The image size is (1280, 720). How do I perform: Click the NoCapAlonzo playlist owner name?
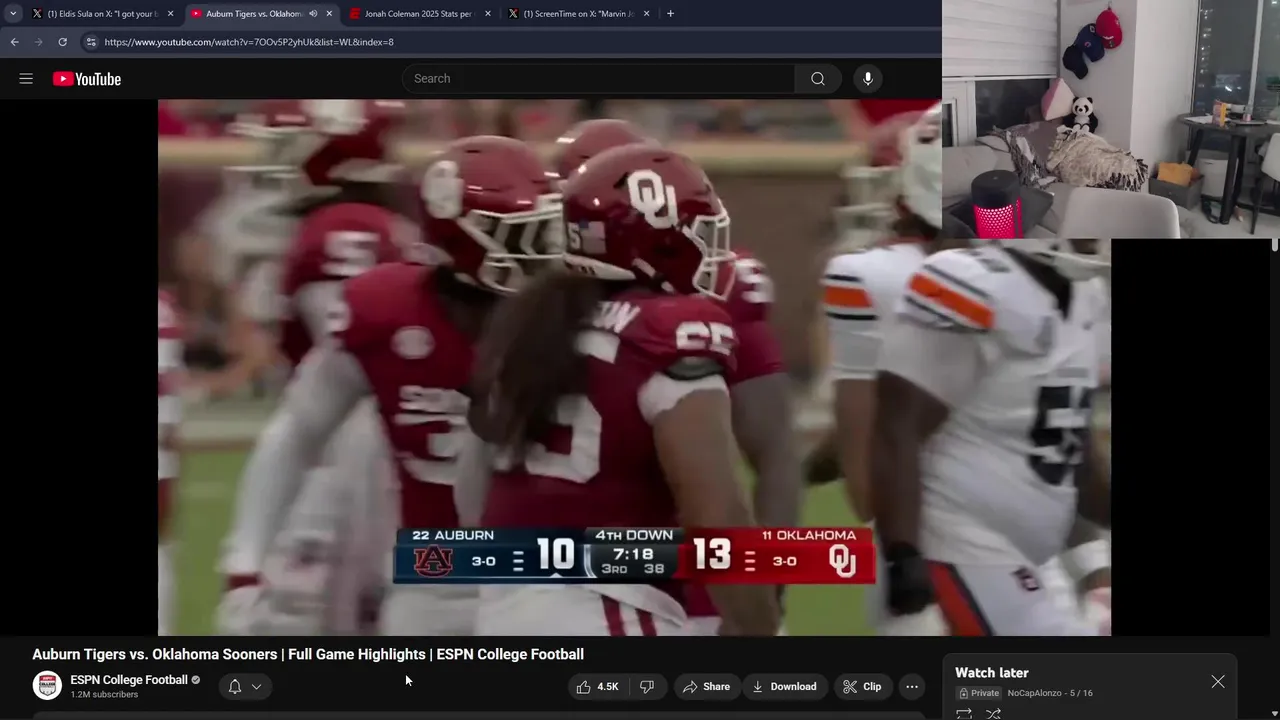pos(1035,693)
